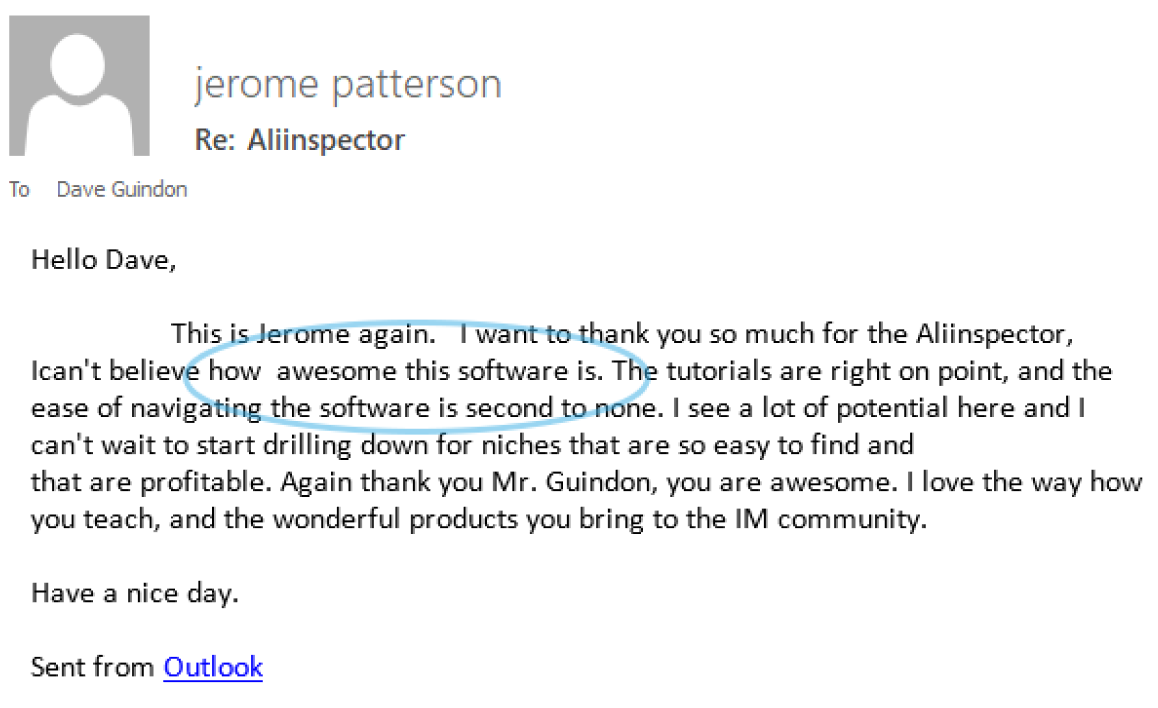Click the To label
Image resolution: width=1158 pixels, height=708 pixels.
tap(20, 189)
